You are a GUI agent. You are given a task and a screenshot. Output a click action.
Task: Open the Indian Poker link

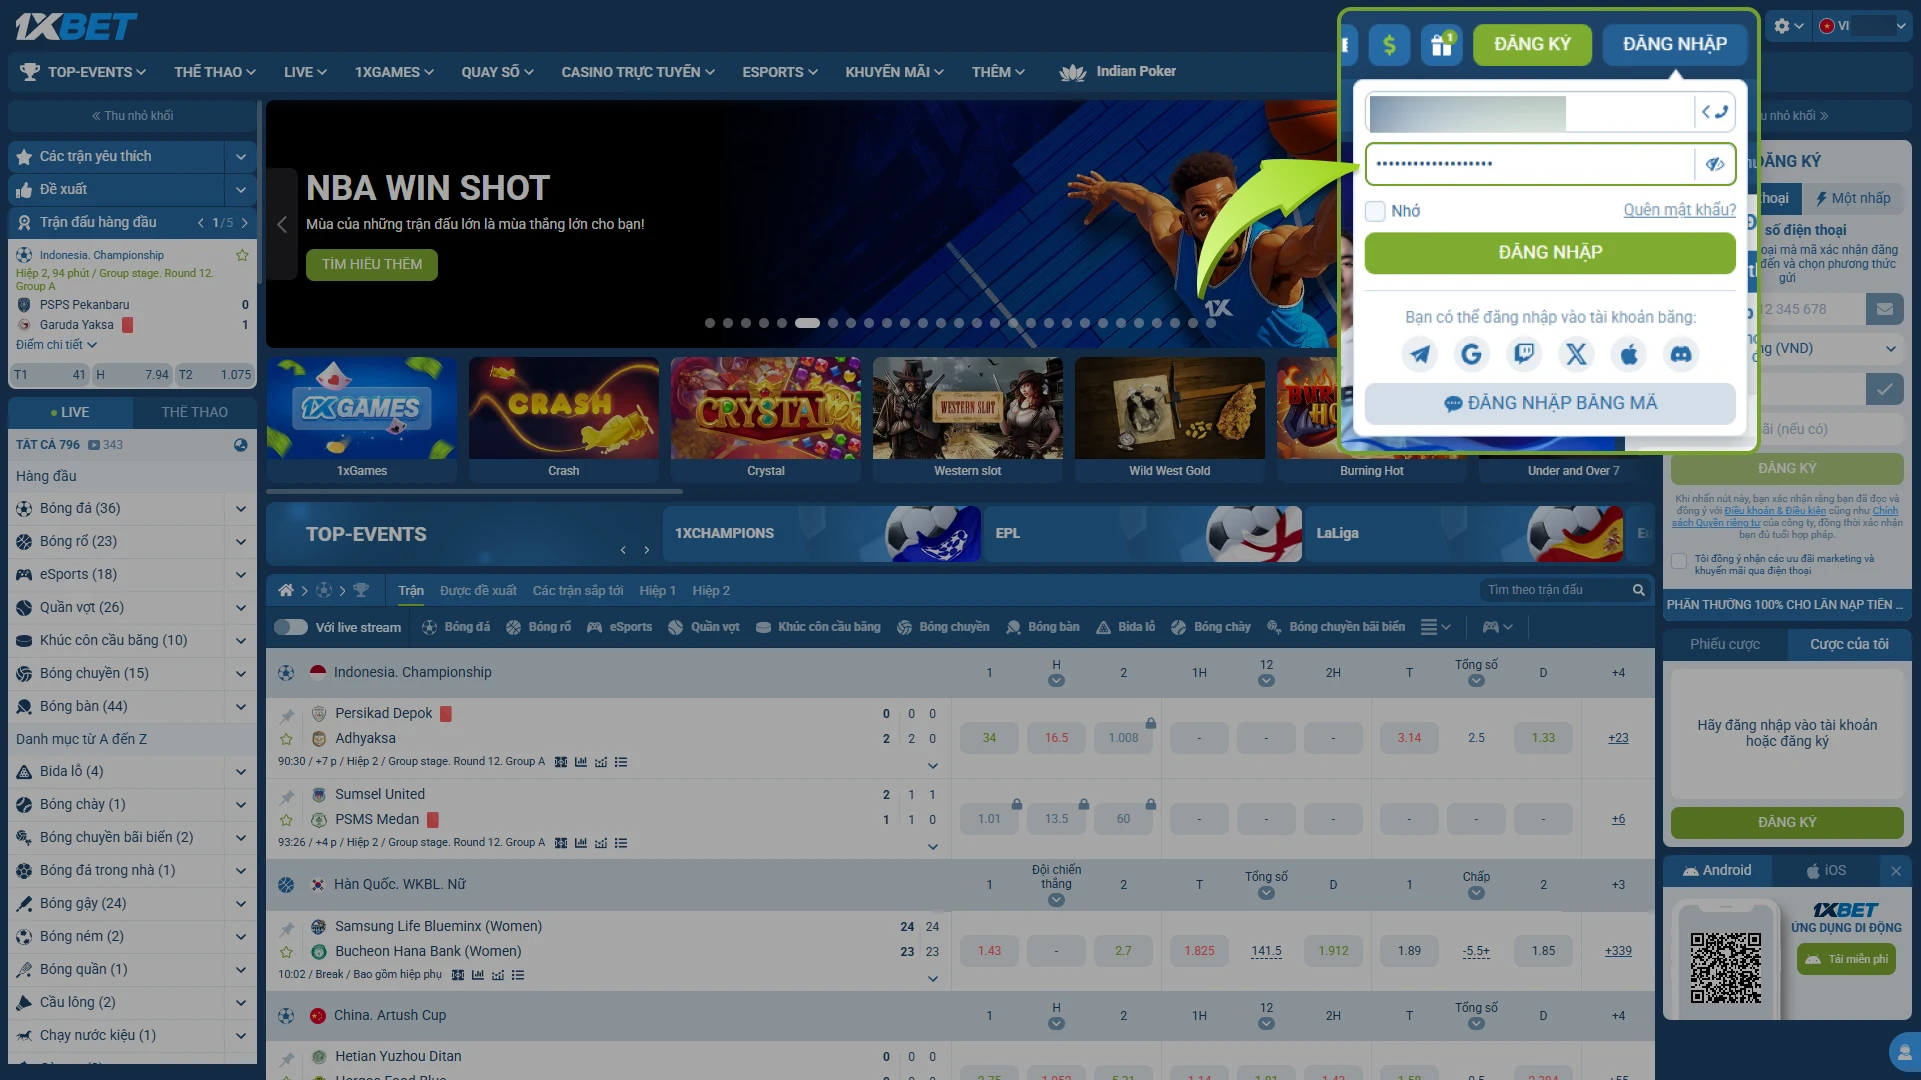(1118, 72)
